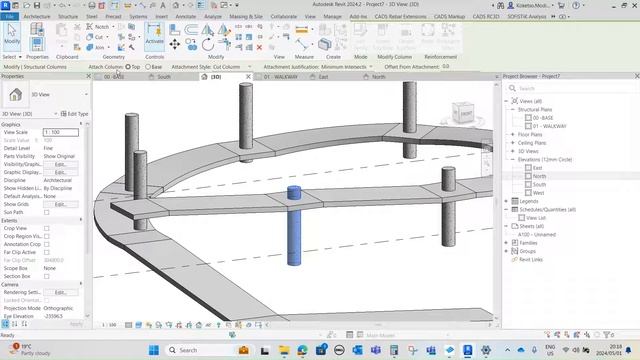Click Edit for Visibility/Graphics overrides
The image size is (640, 360).
(60, 164)
